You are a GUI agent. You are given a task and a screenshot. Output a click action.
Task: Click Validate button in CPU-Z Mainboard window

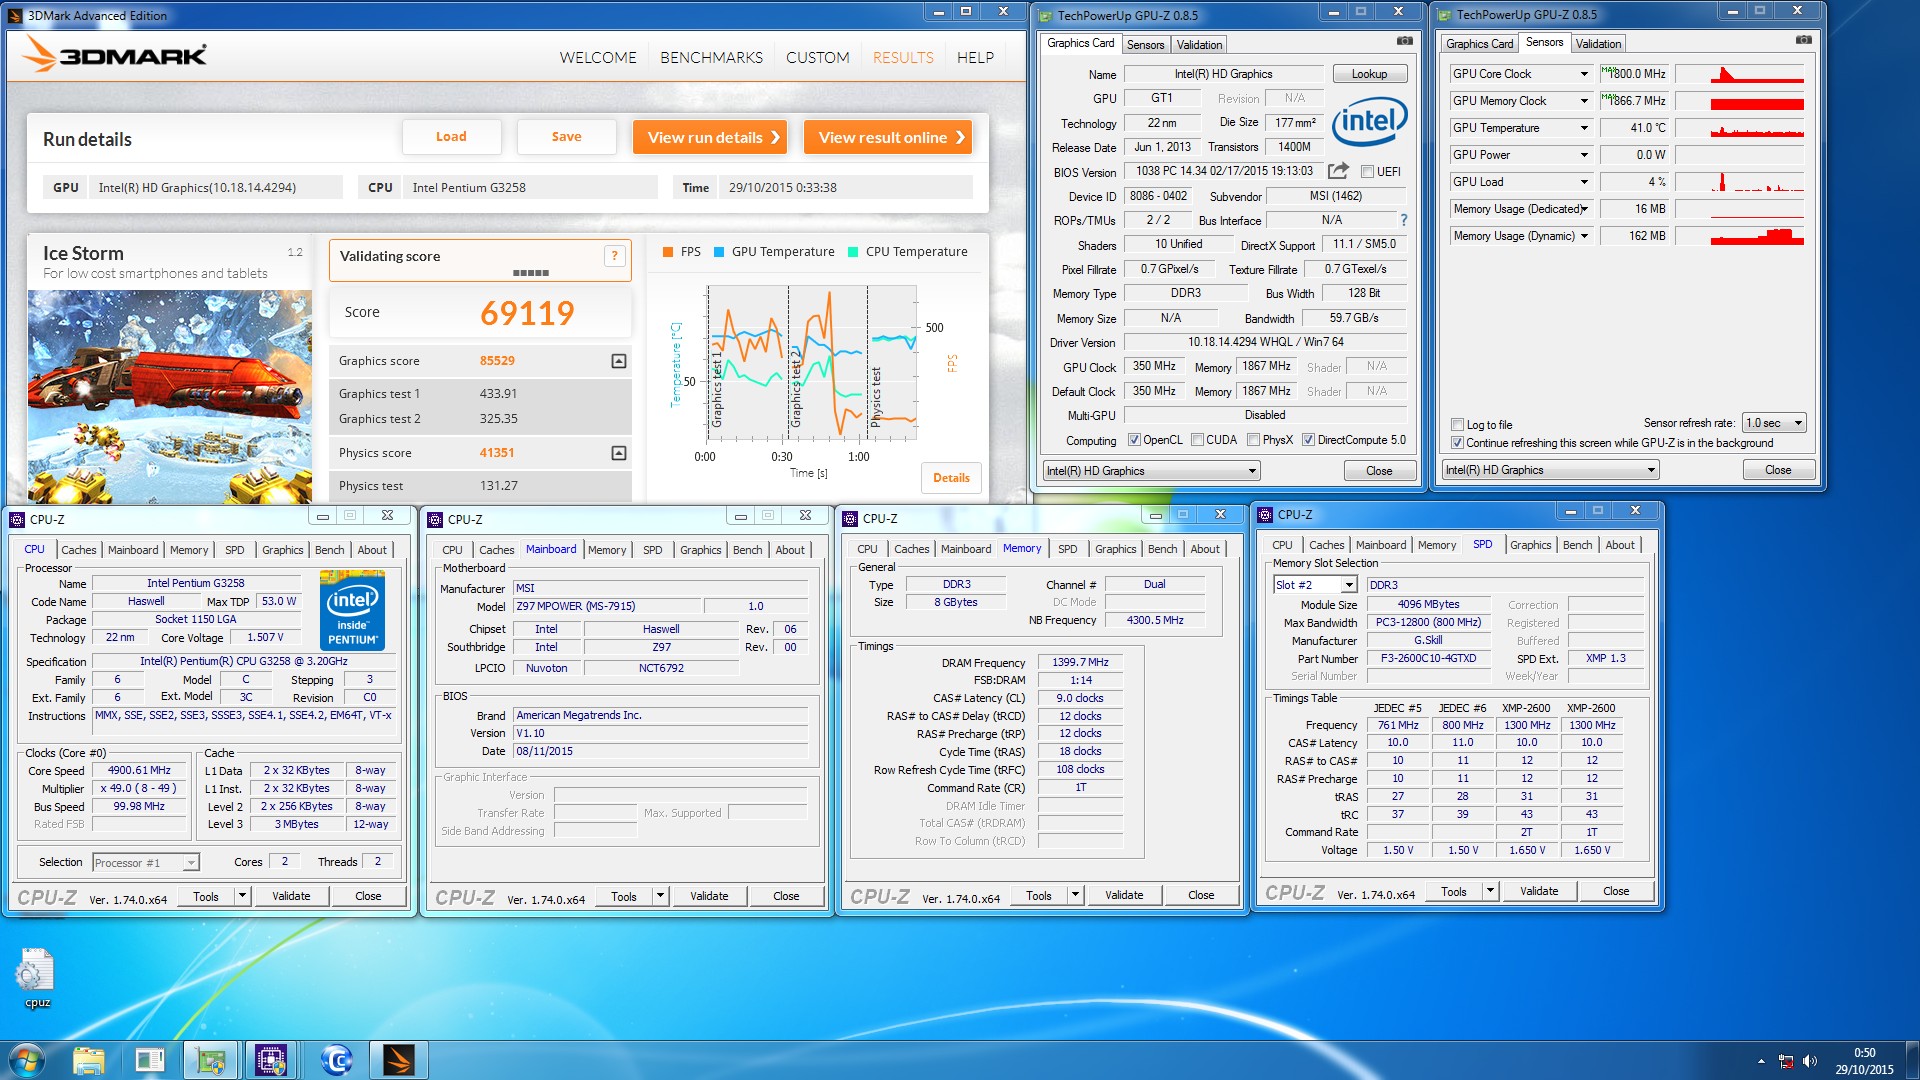coord(709,896)
